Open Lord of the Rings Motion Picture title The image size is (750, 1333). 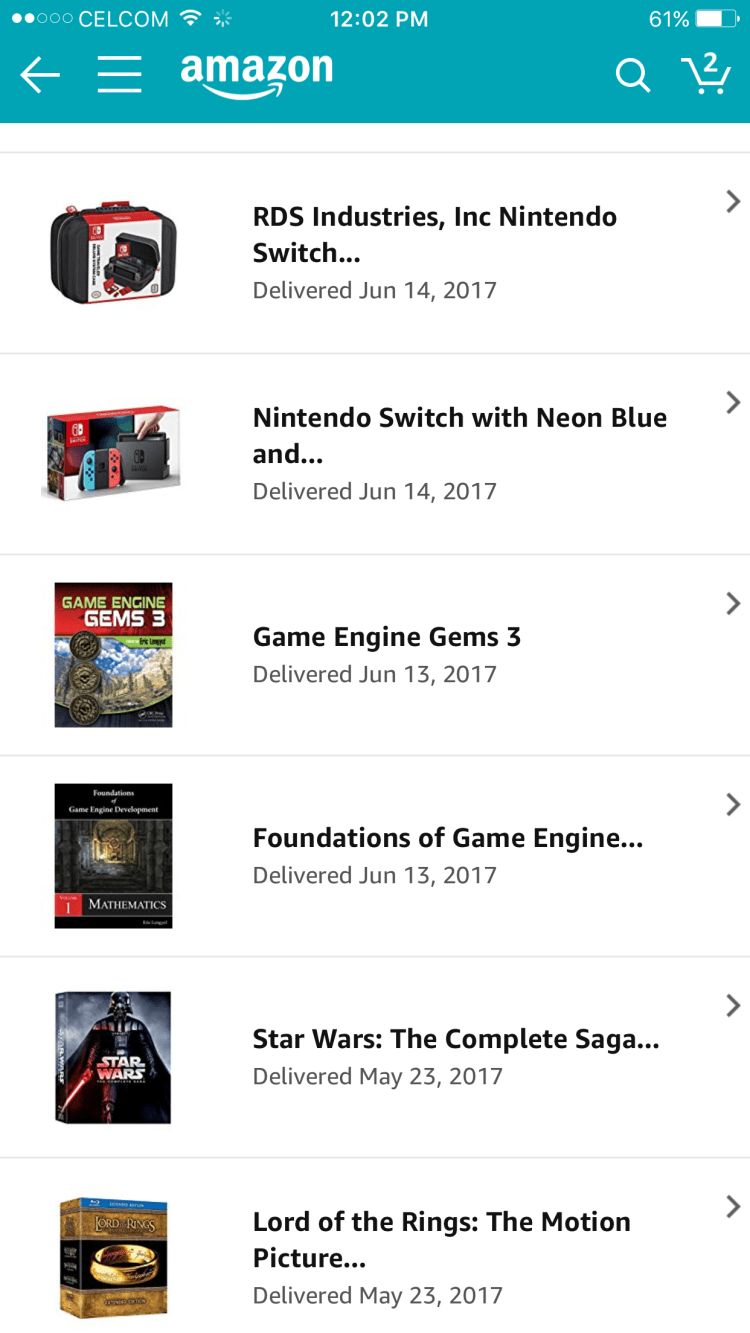pyautogui.click(x=442, y=1239)
